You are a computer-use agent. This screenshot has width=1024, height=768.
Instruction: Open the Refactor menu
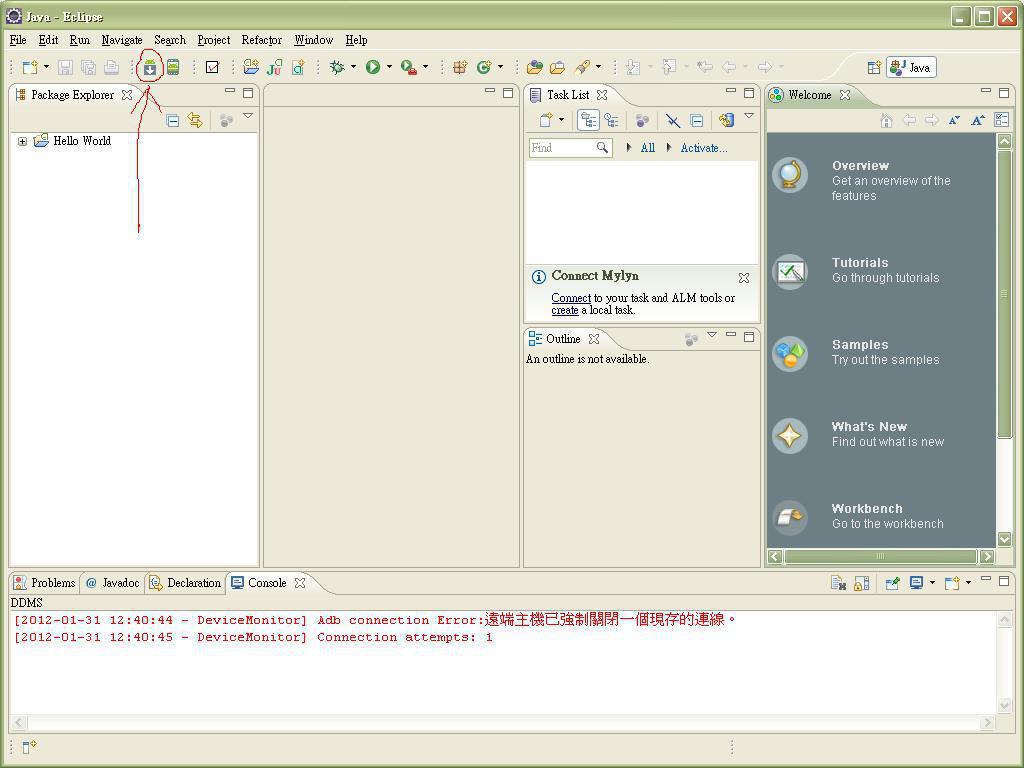tap(261, 40)
